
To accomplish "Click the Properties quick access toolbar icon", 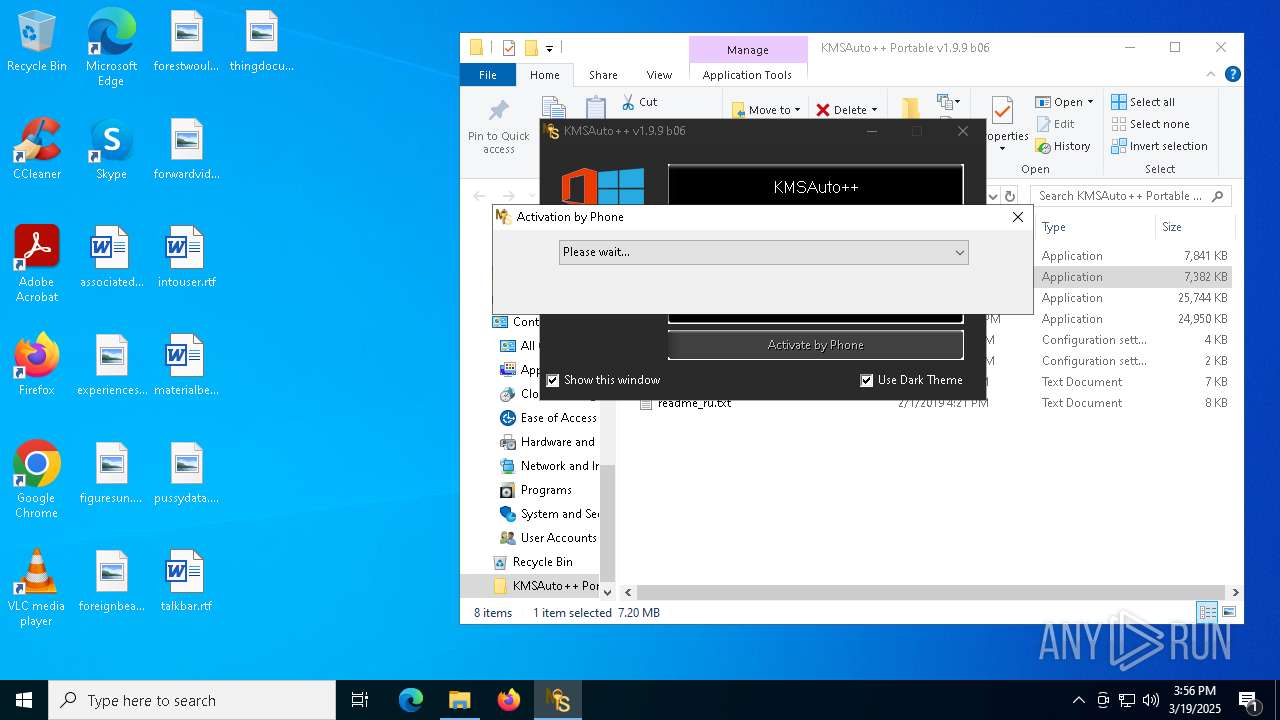I will point(508,48).
